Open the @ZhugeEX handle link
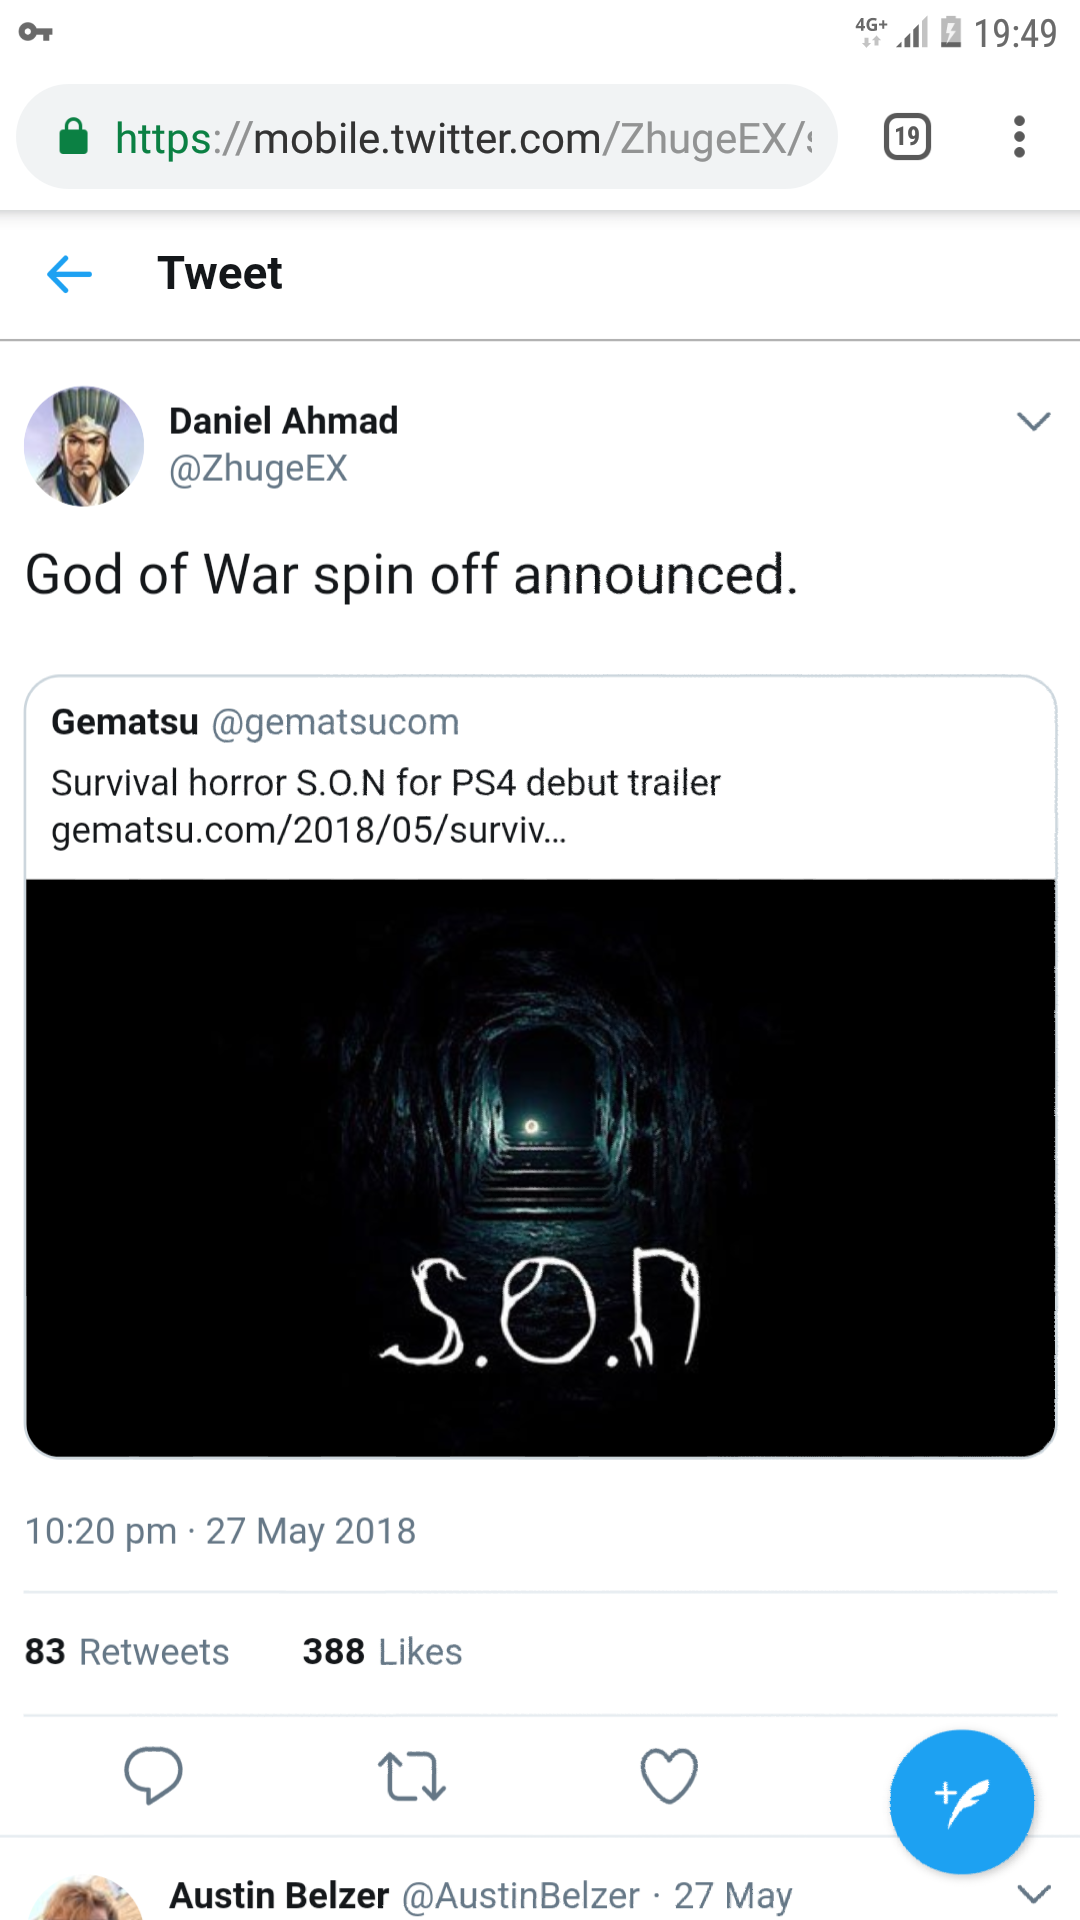Screen dimensions: 1080x1920 tap(258, 468)
